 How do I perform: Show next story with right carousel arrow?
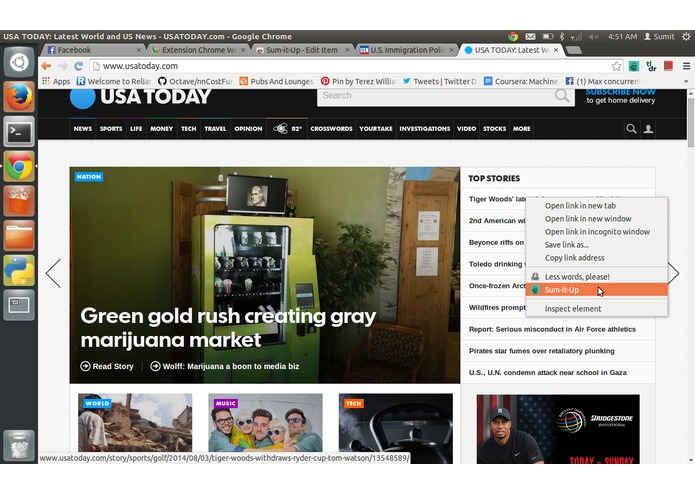point(674,273)
